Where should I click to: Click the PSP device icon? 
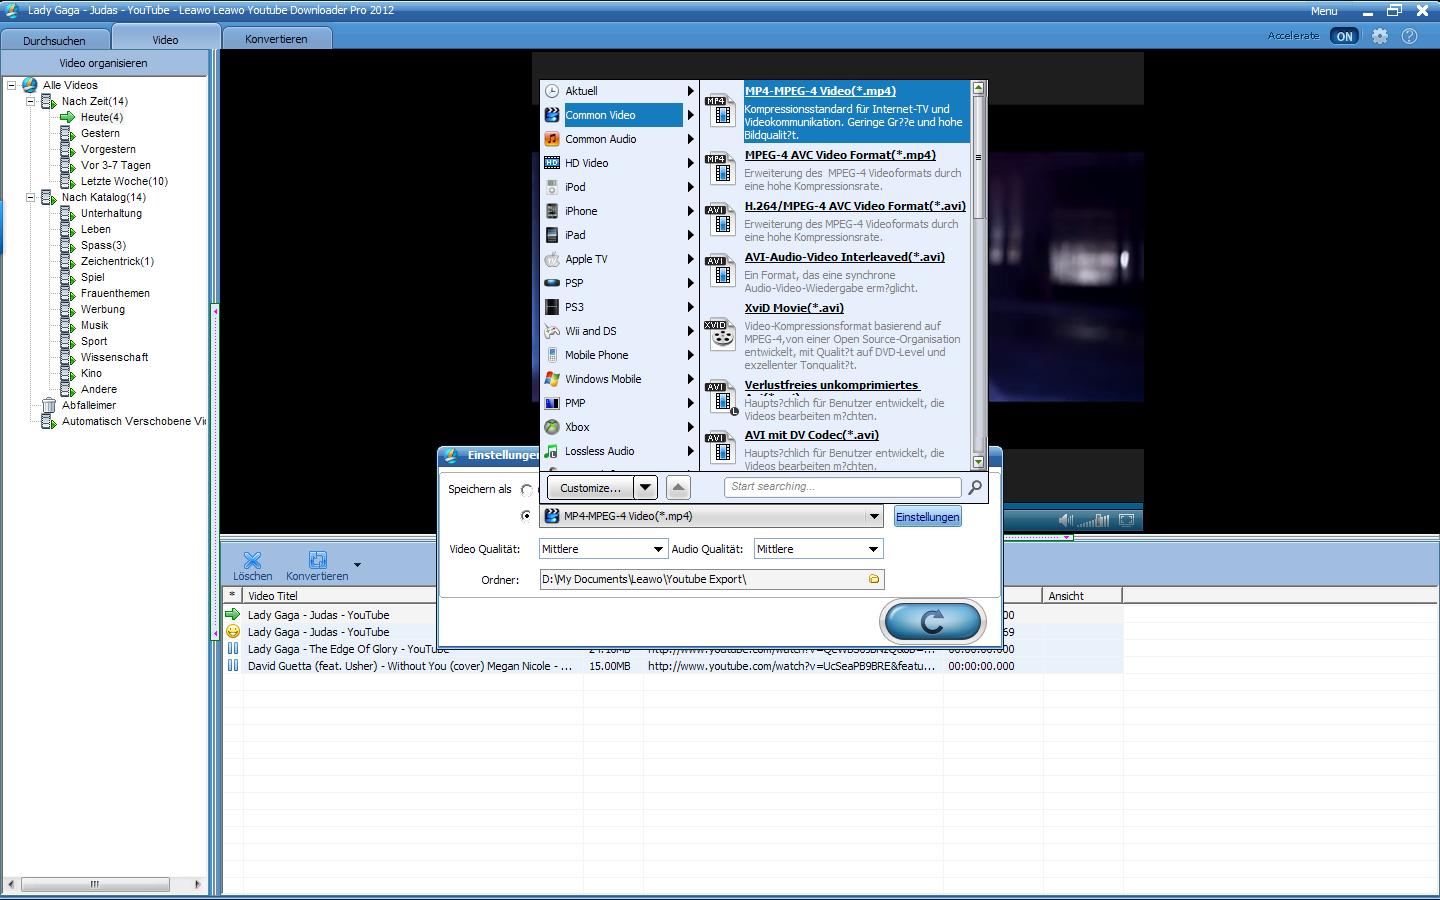552,283
